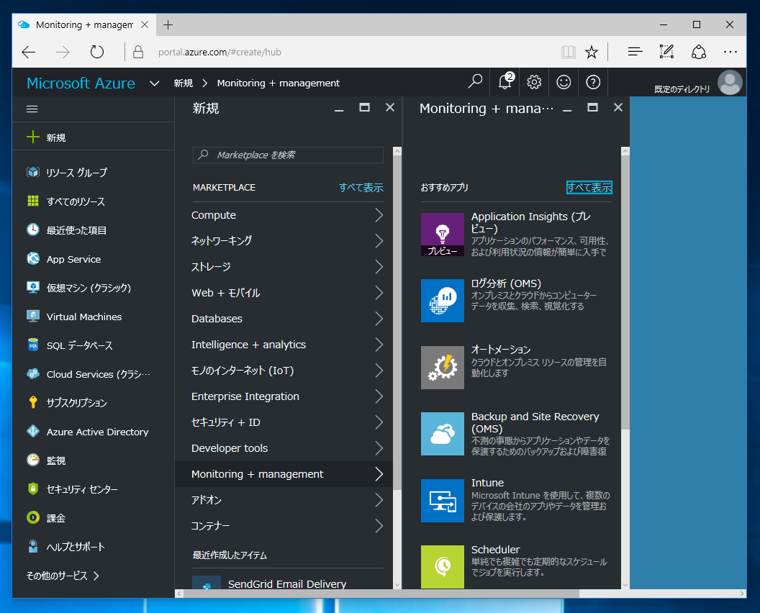Viewport: 760px width, 613px height.
Task: Expand モノのインターネット (IoT) category
Action: (x=287, y=371)
